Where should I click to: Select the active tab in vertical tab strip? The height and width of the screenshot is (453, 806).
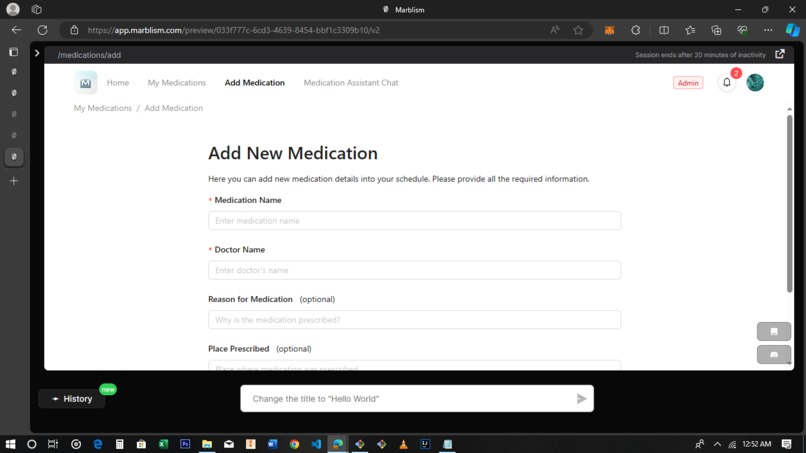tap(14, 157)
